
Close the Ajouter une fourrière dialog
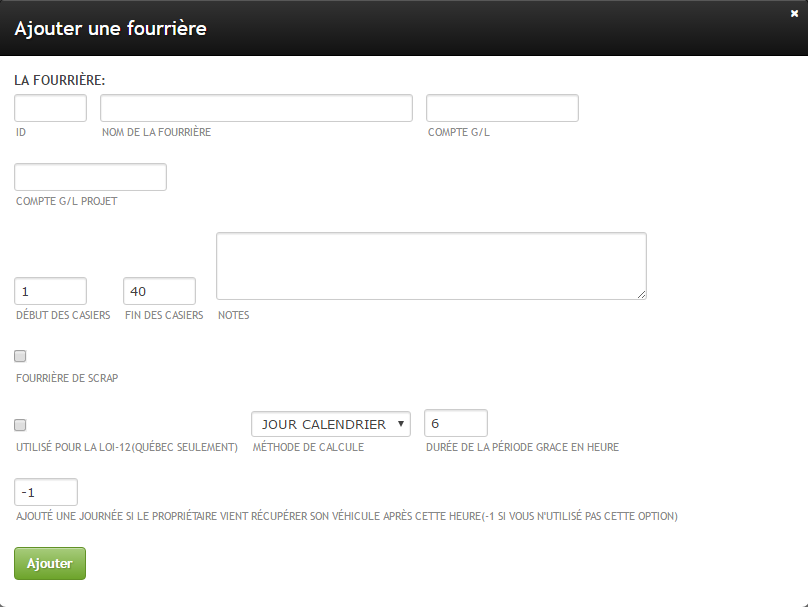click(x=794, y=13)
